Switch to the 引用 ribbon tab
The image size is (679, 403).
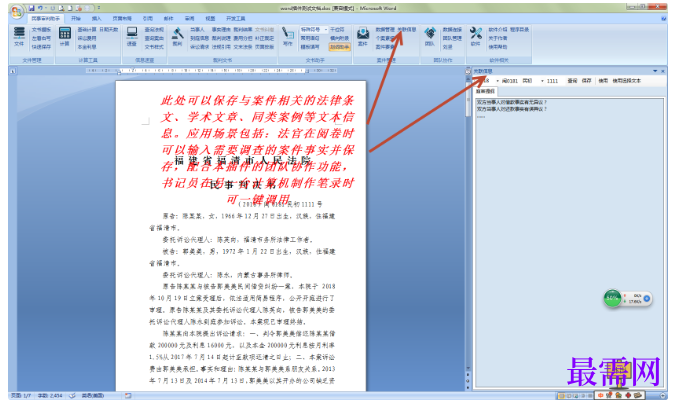click(x=148, y=19)
